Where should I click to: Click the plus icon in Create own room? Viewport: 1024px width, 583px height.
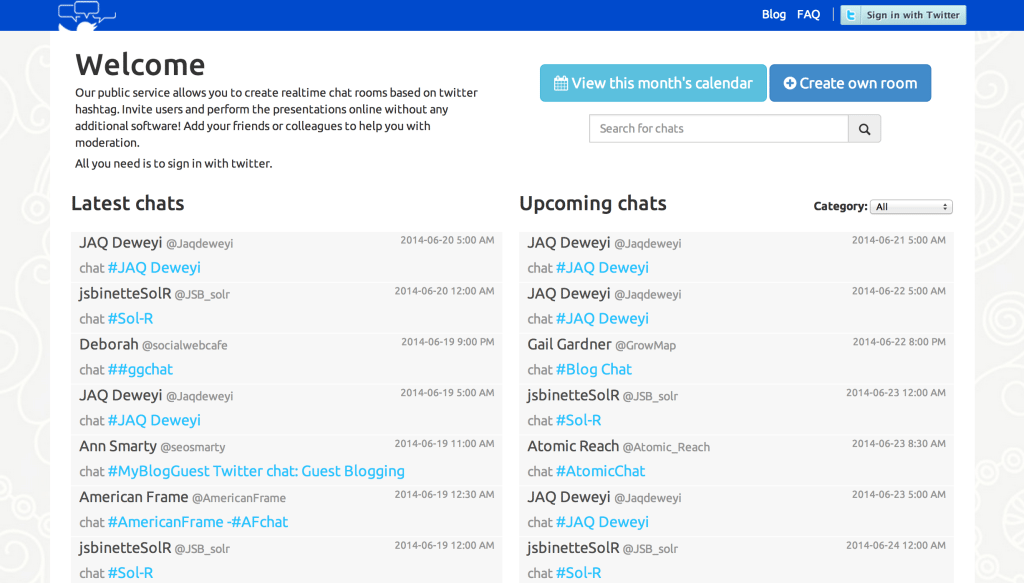[790, 83]
